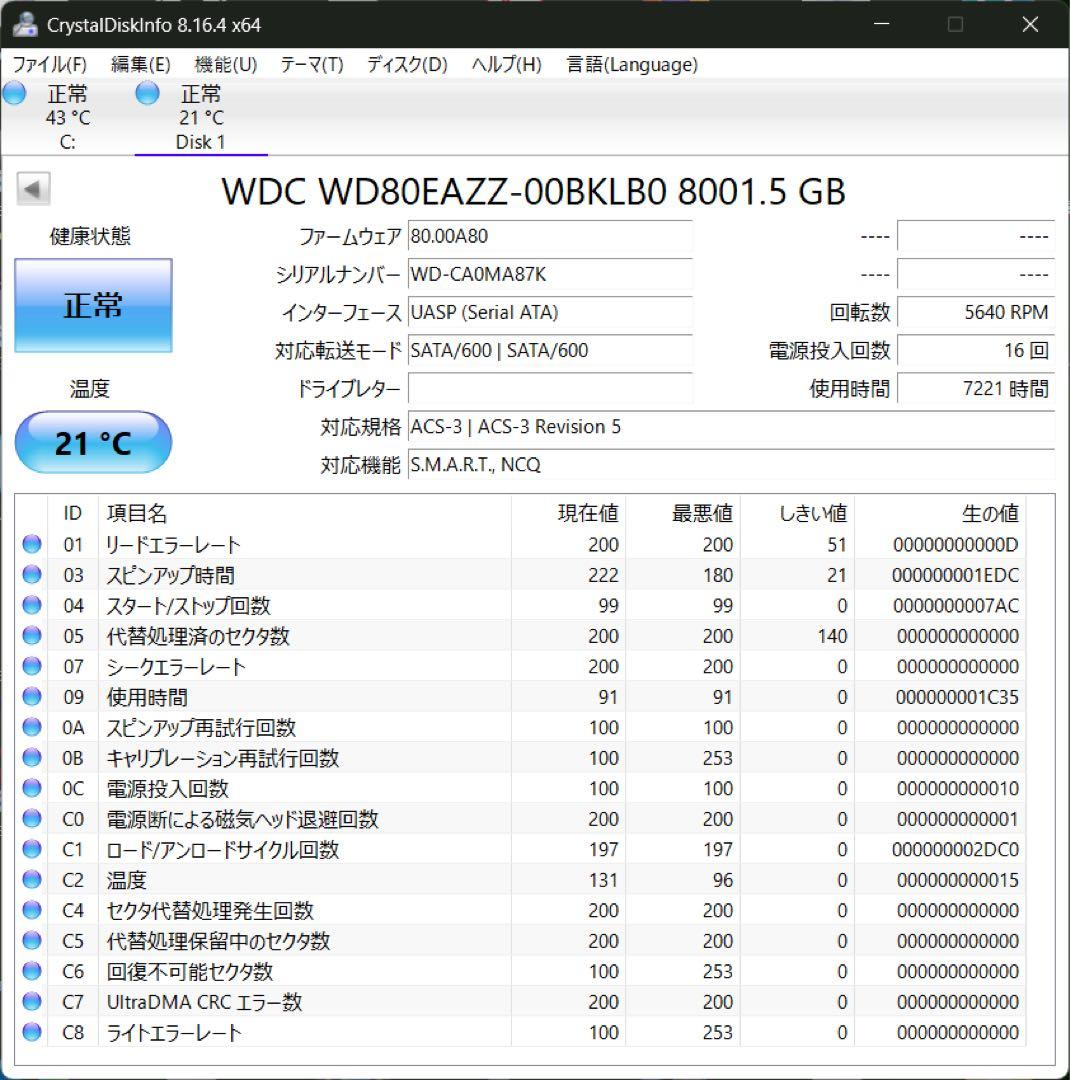Click the status orb for ID 04 row
The width and height of the screenshot is (1070, 1080).
pos(32,605)
